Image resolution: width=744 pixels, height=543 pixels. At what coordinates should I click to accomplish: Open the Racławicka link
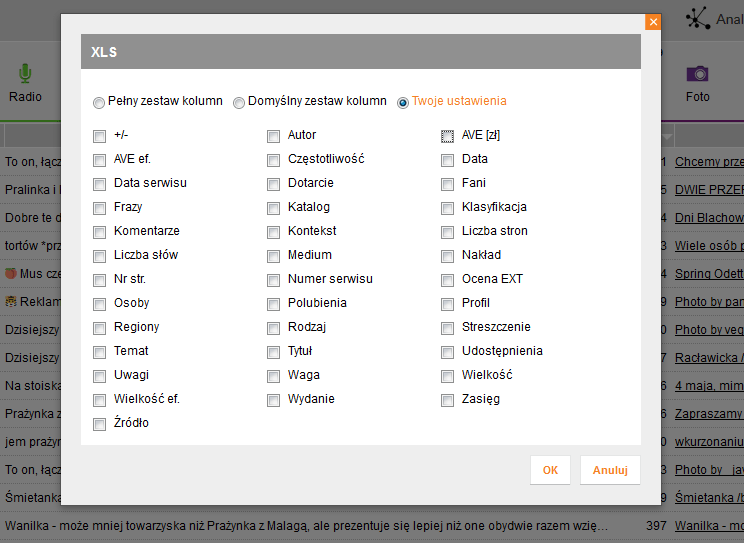tap(709, 358)
